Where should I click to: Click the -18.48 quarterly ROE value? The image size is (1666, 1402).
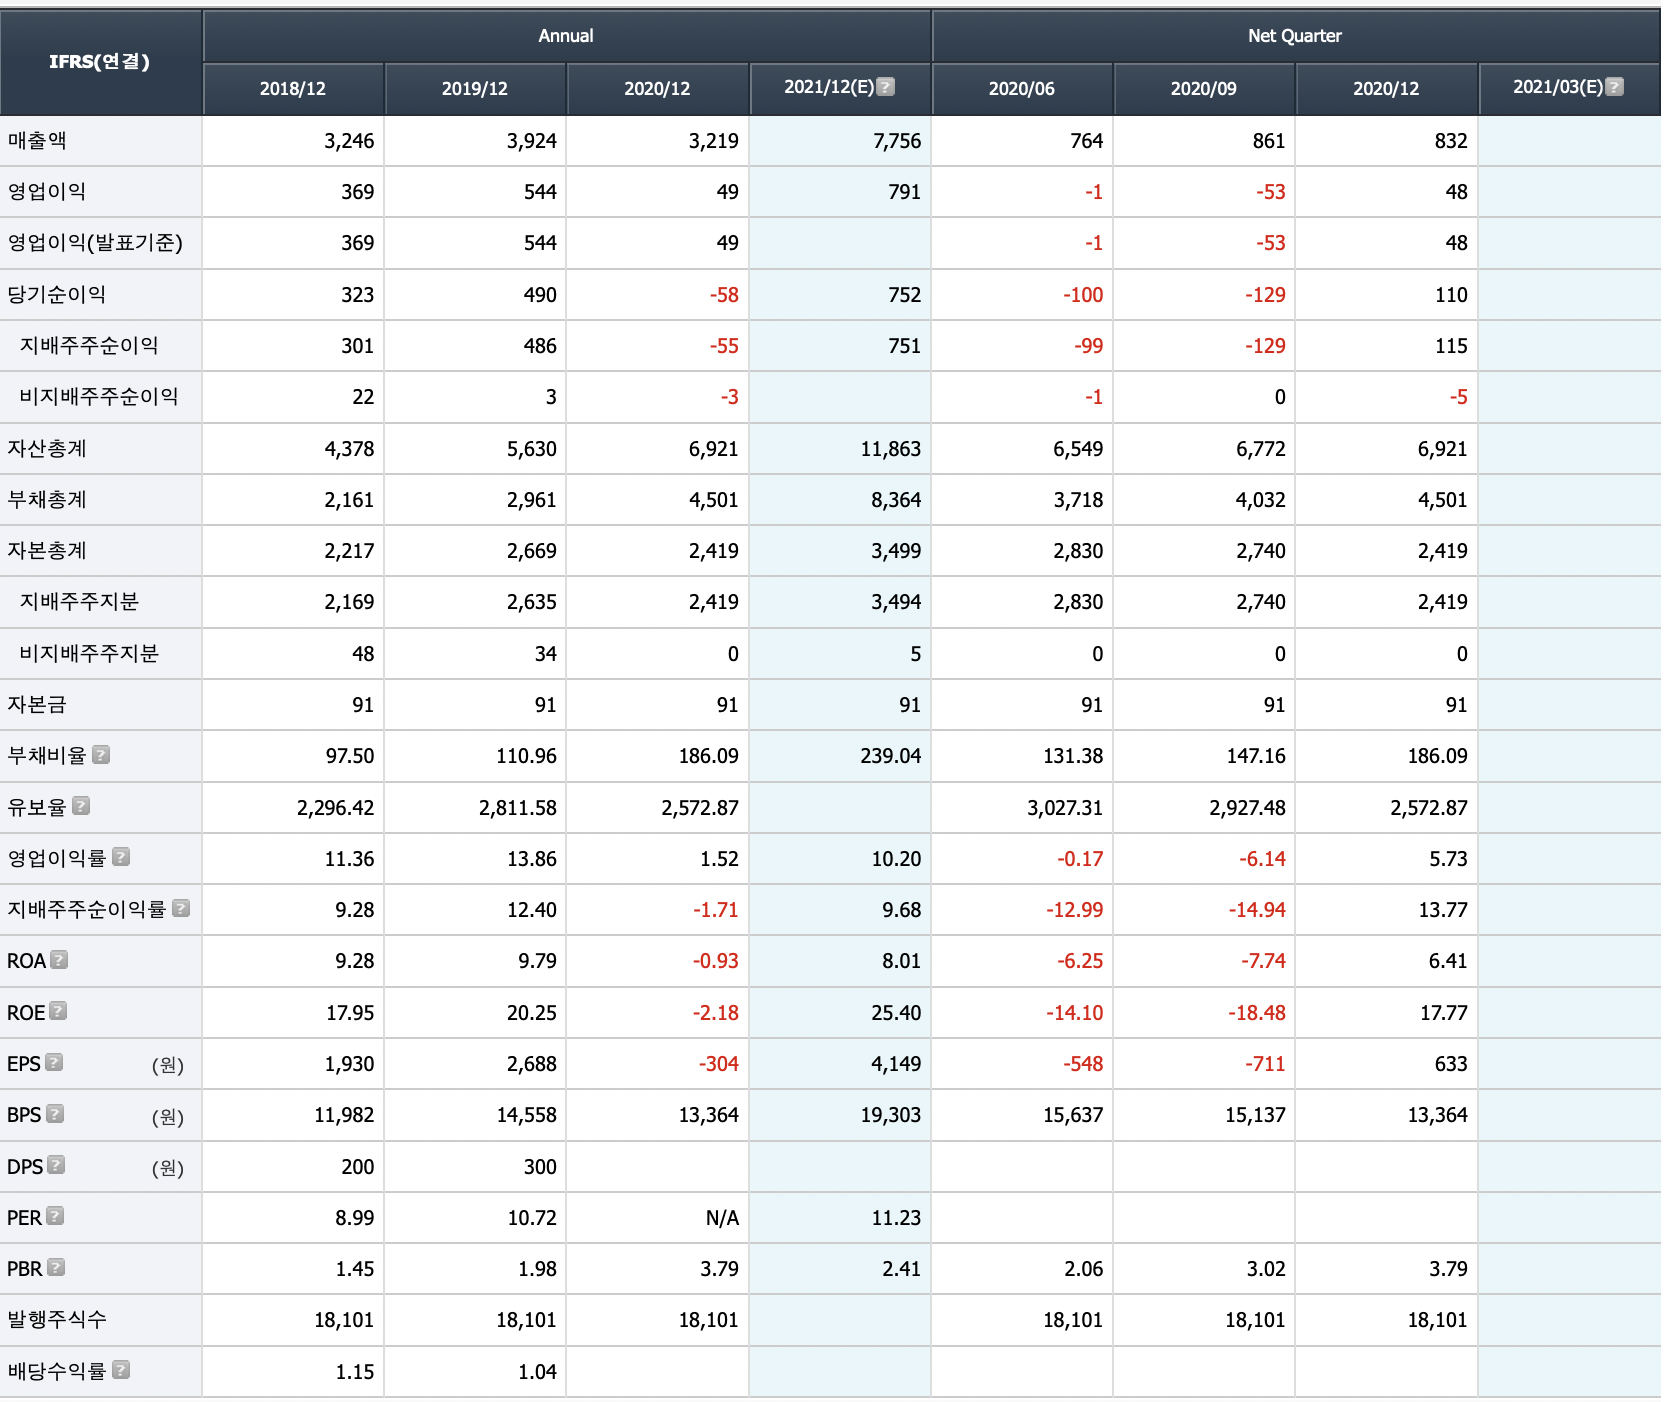point(1257,1013)
